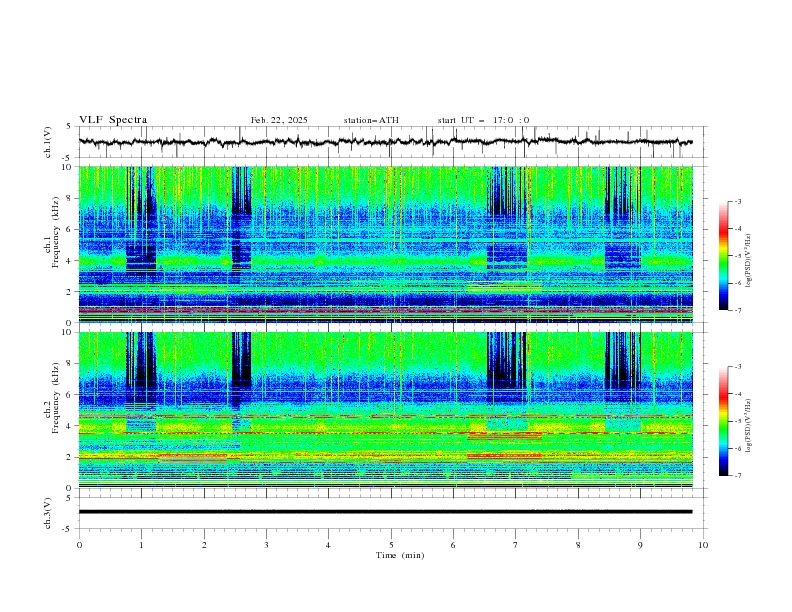Click "-4" on the ch.2 color scale
Image resolution: width=792 pixels, height=612 pixels.
click(x=738, y=394)
